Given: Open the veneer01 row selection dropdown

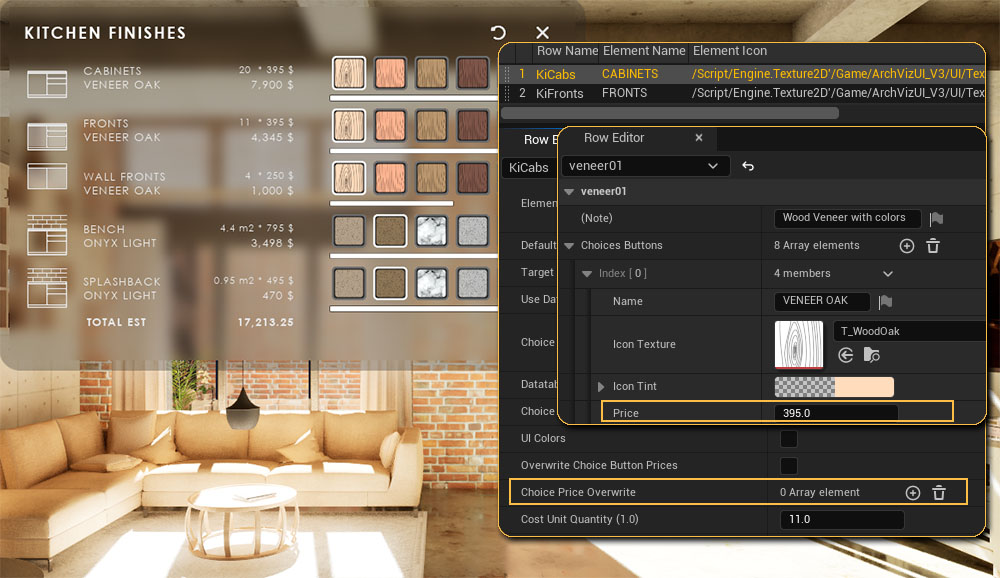Looking at the screenshot, I should click(x=645, y=166).
